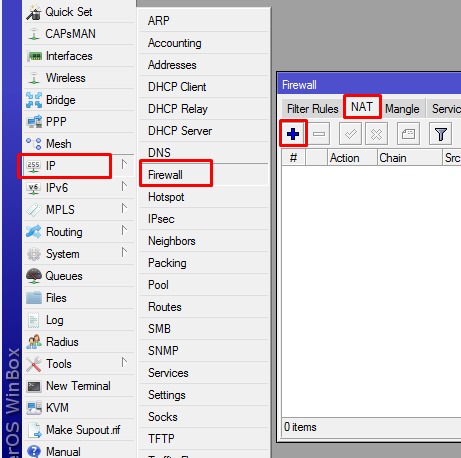The image size is (461, 458).
Task: Open DNS in the IP submenu
Action: [x=204, y=153]
